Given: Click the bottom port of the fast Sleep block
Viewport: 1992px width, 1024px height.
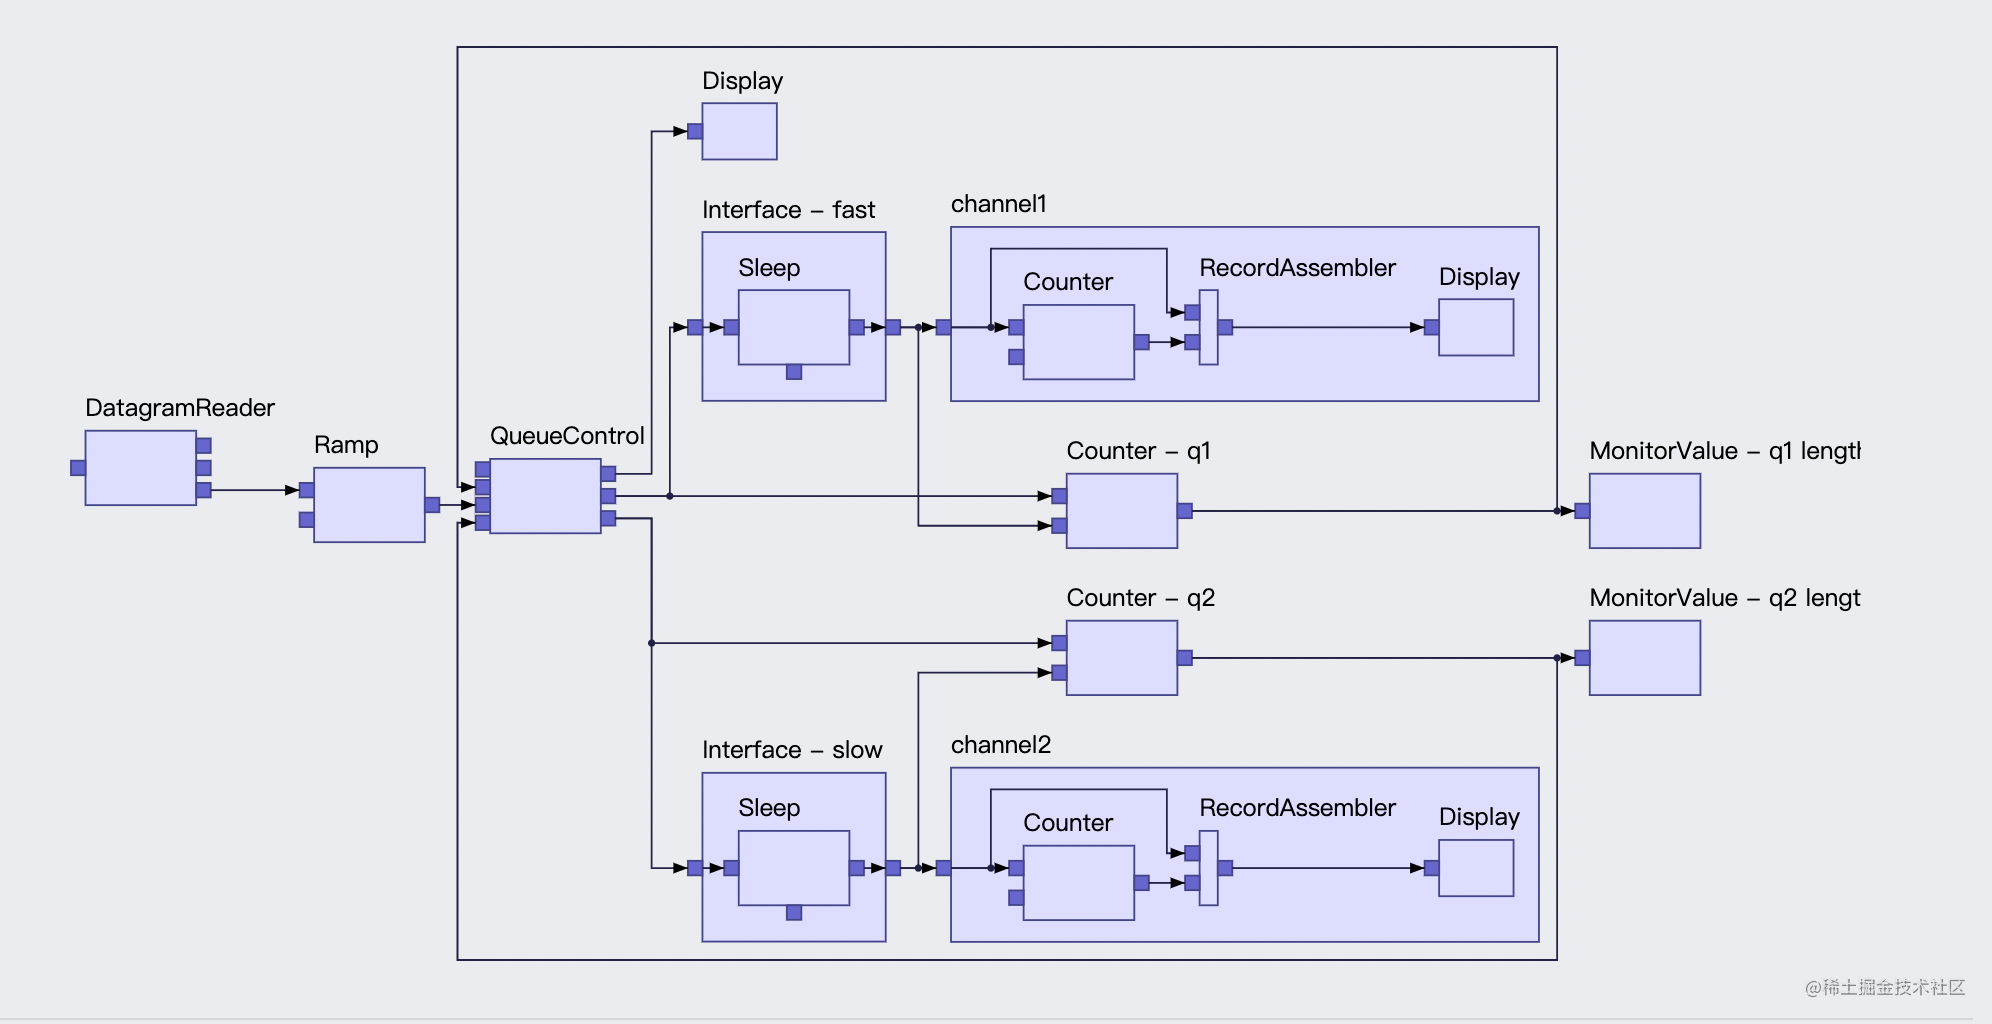Looking at the screenshot, I should pos(794,372).
